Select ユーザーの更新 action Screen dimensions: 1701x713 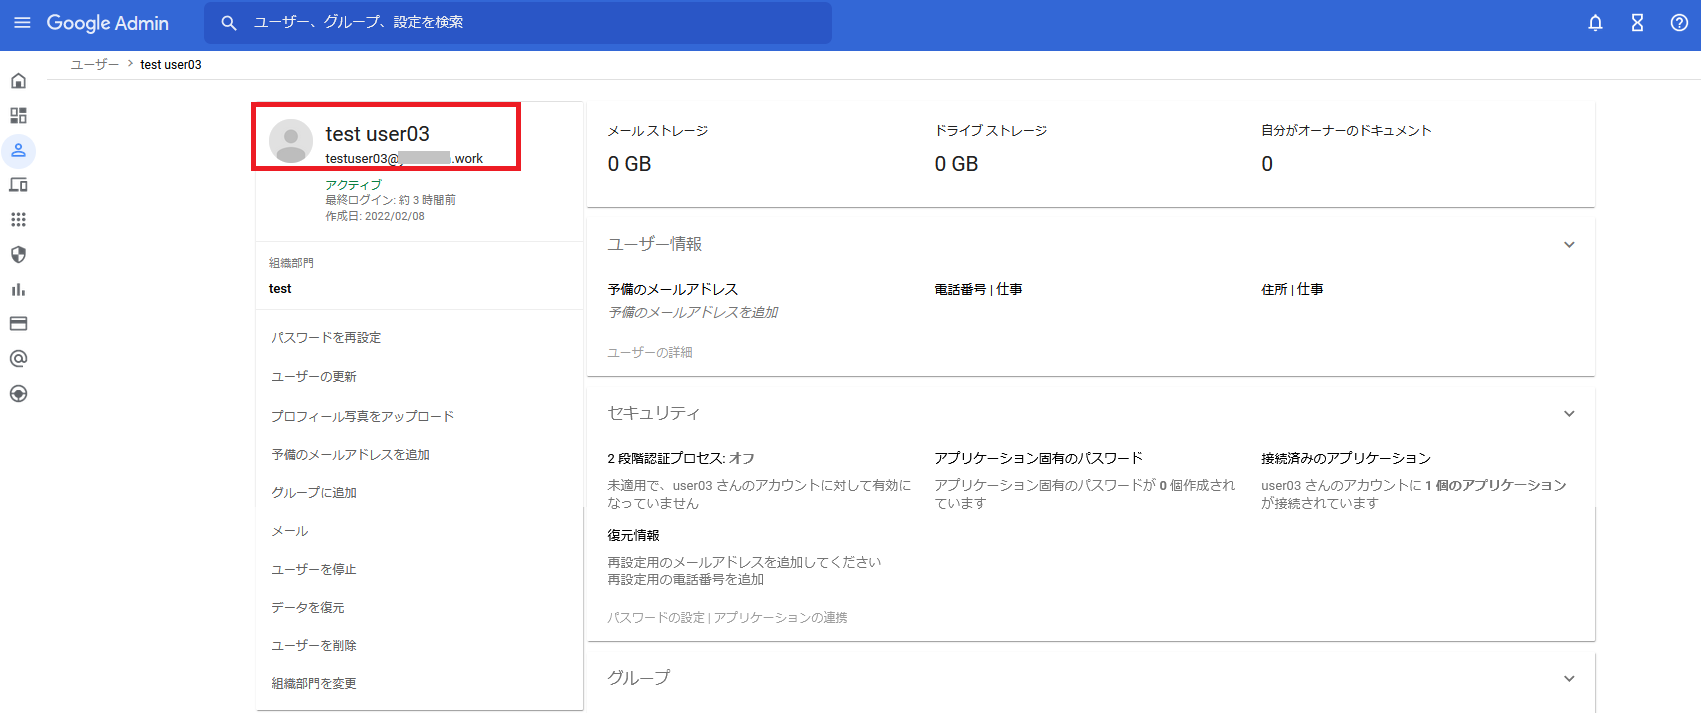click(x=314, y=377)
